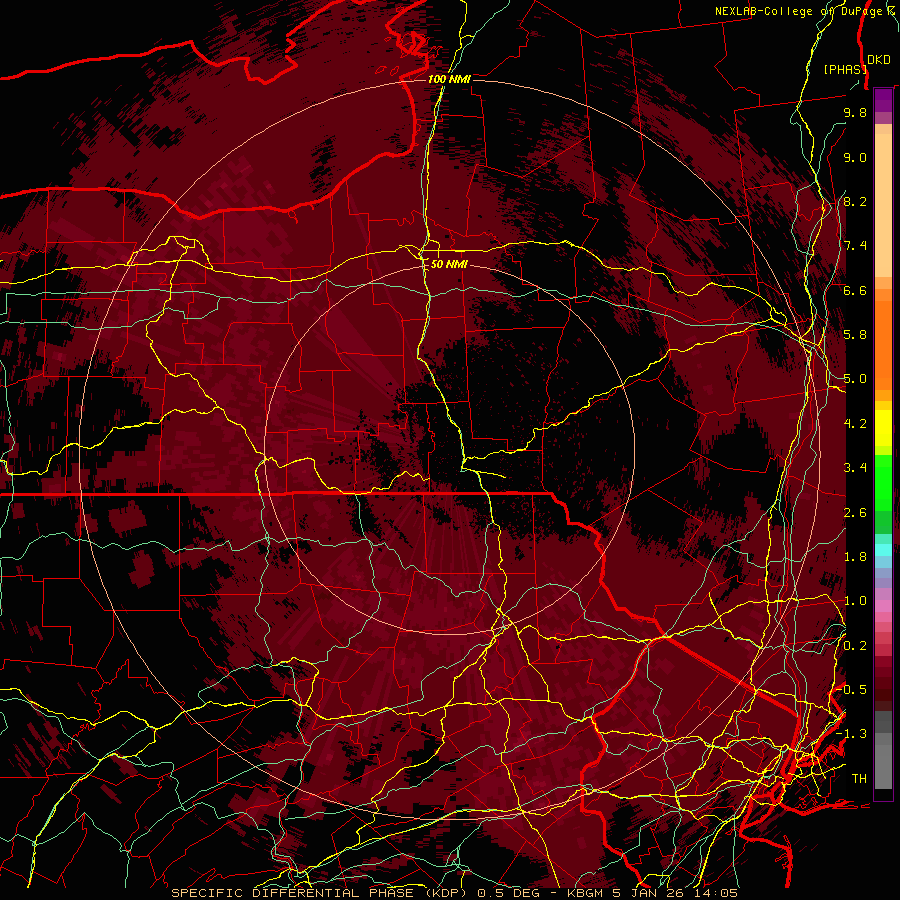Select the cyan segment beside 1.8
This screenshot has width=900, height=900.
tap(883, 550)
